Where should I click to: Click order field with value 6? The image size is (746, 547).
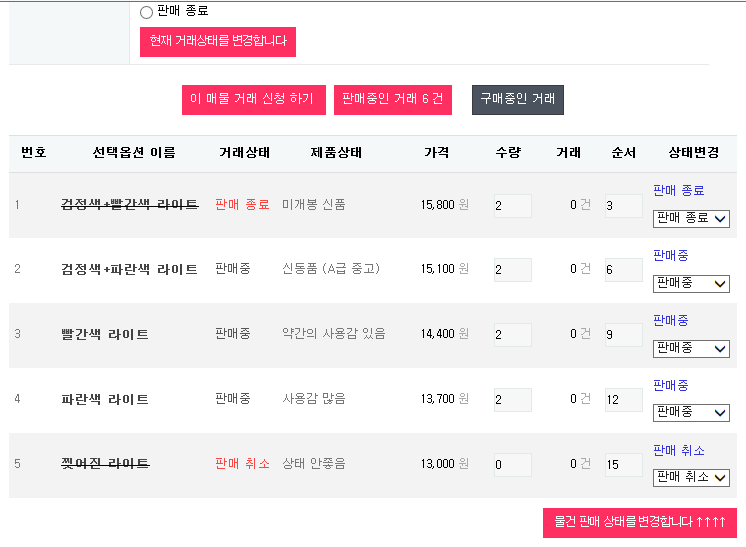tap(623, 270)
